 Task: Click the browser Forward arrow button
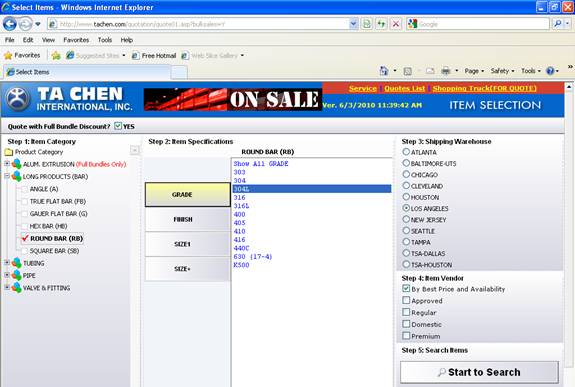click(25, 24)
